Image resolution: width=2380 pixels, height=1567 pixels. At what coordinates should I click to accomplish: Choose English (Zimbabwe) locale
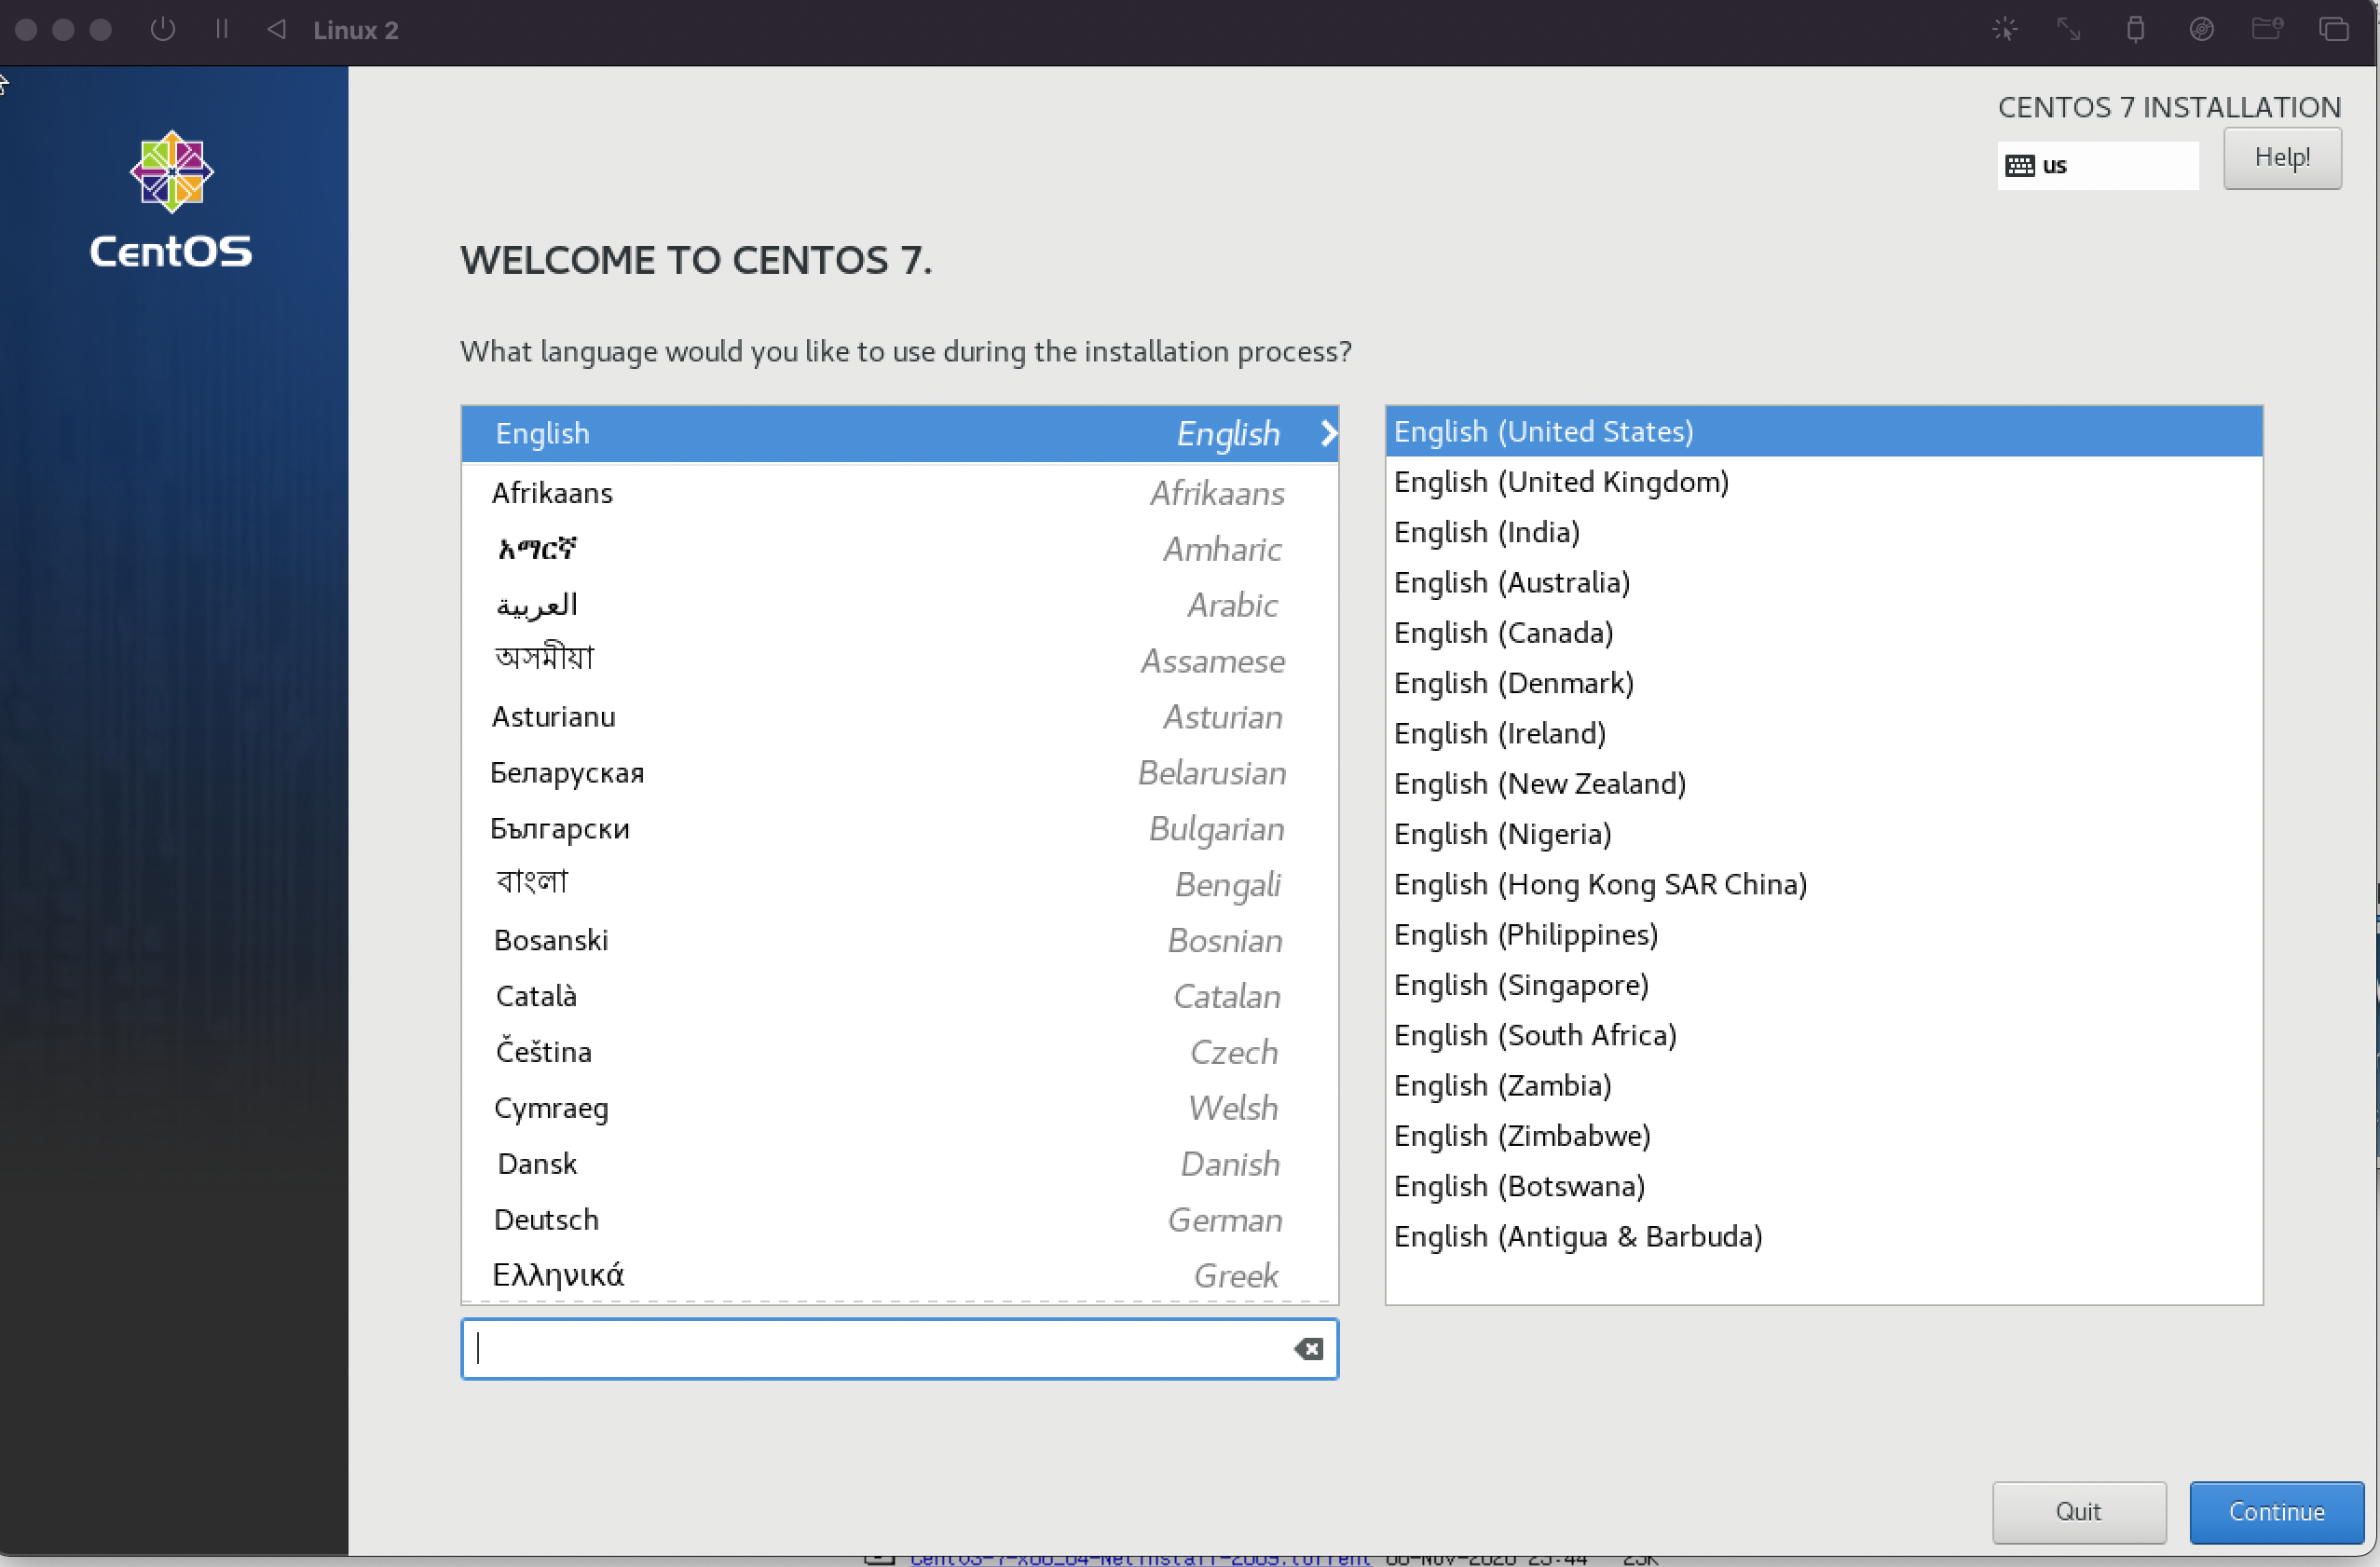click(1824, 1136)
